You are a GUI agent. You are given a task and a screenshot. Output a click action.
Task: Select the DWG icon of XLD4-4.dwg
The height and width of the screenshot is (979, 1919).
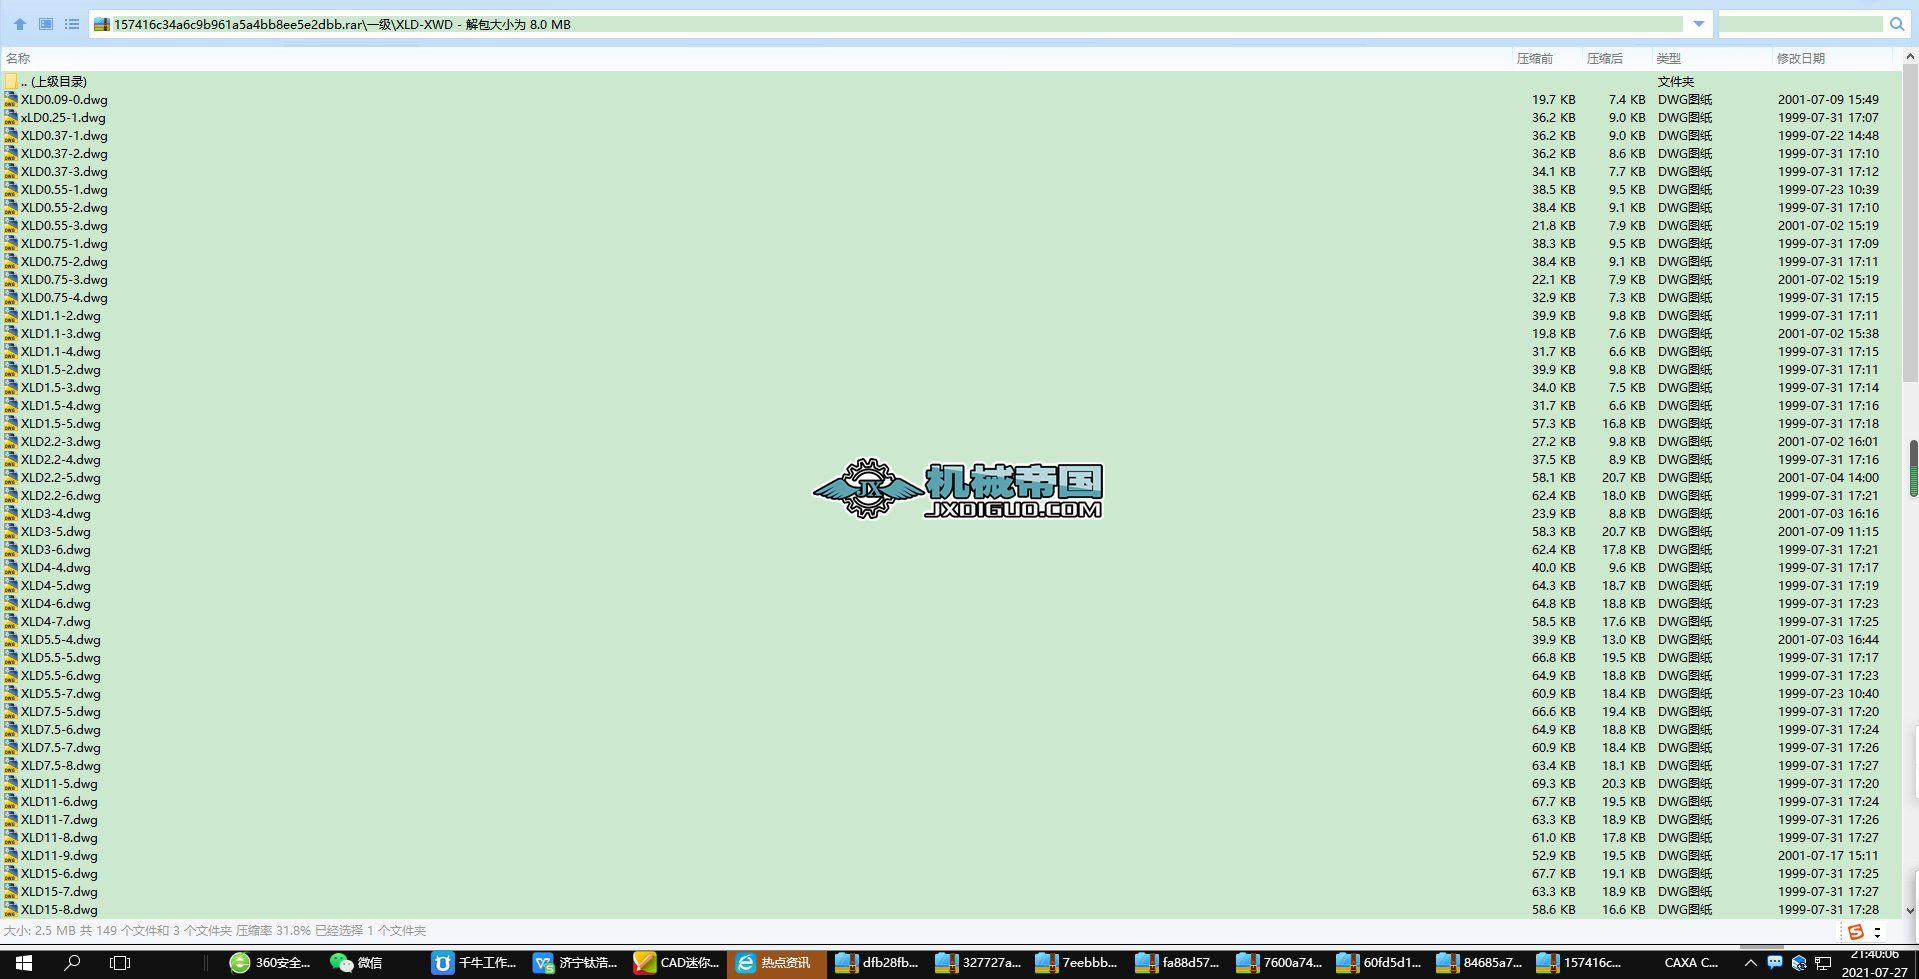[11, 567]
